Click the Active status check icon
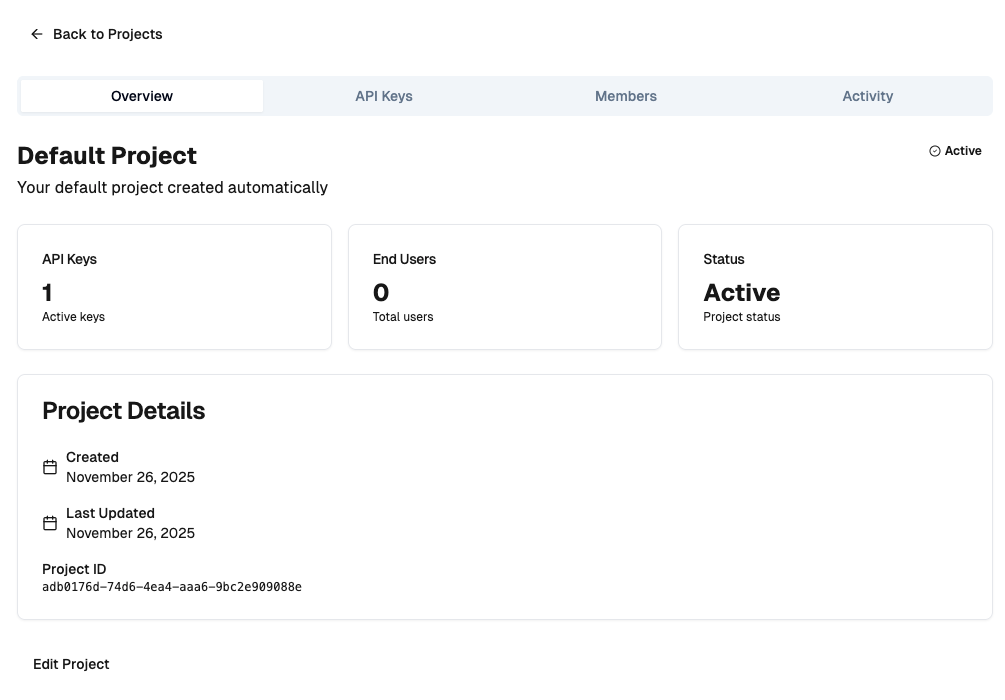The width and height of the screenshot is (1005, 700). point(933,150)
